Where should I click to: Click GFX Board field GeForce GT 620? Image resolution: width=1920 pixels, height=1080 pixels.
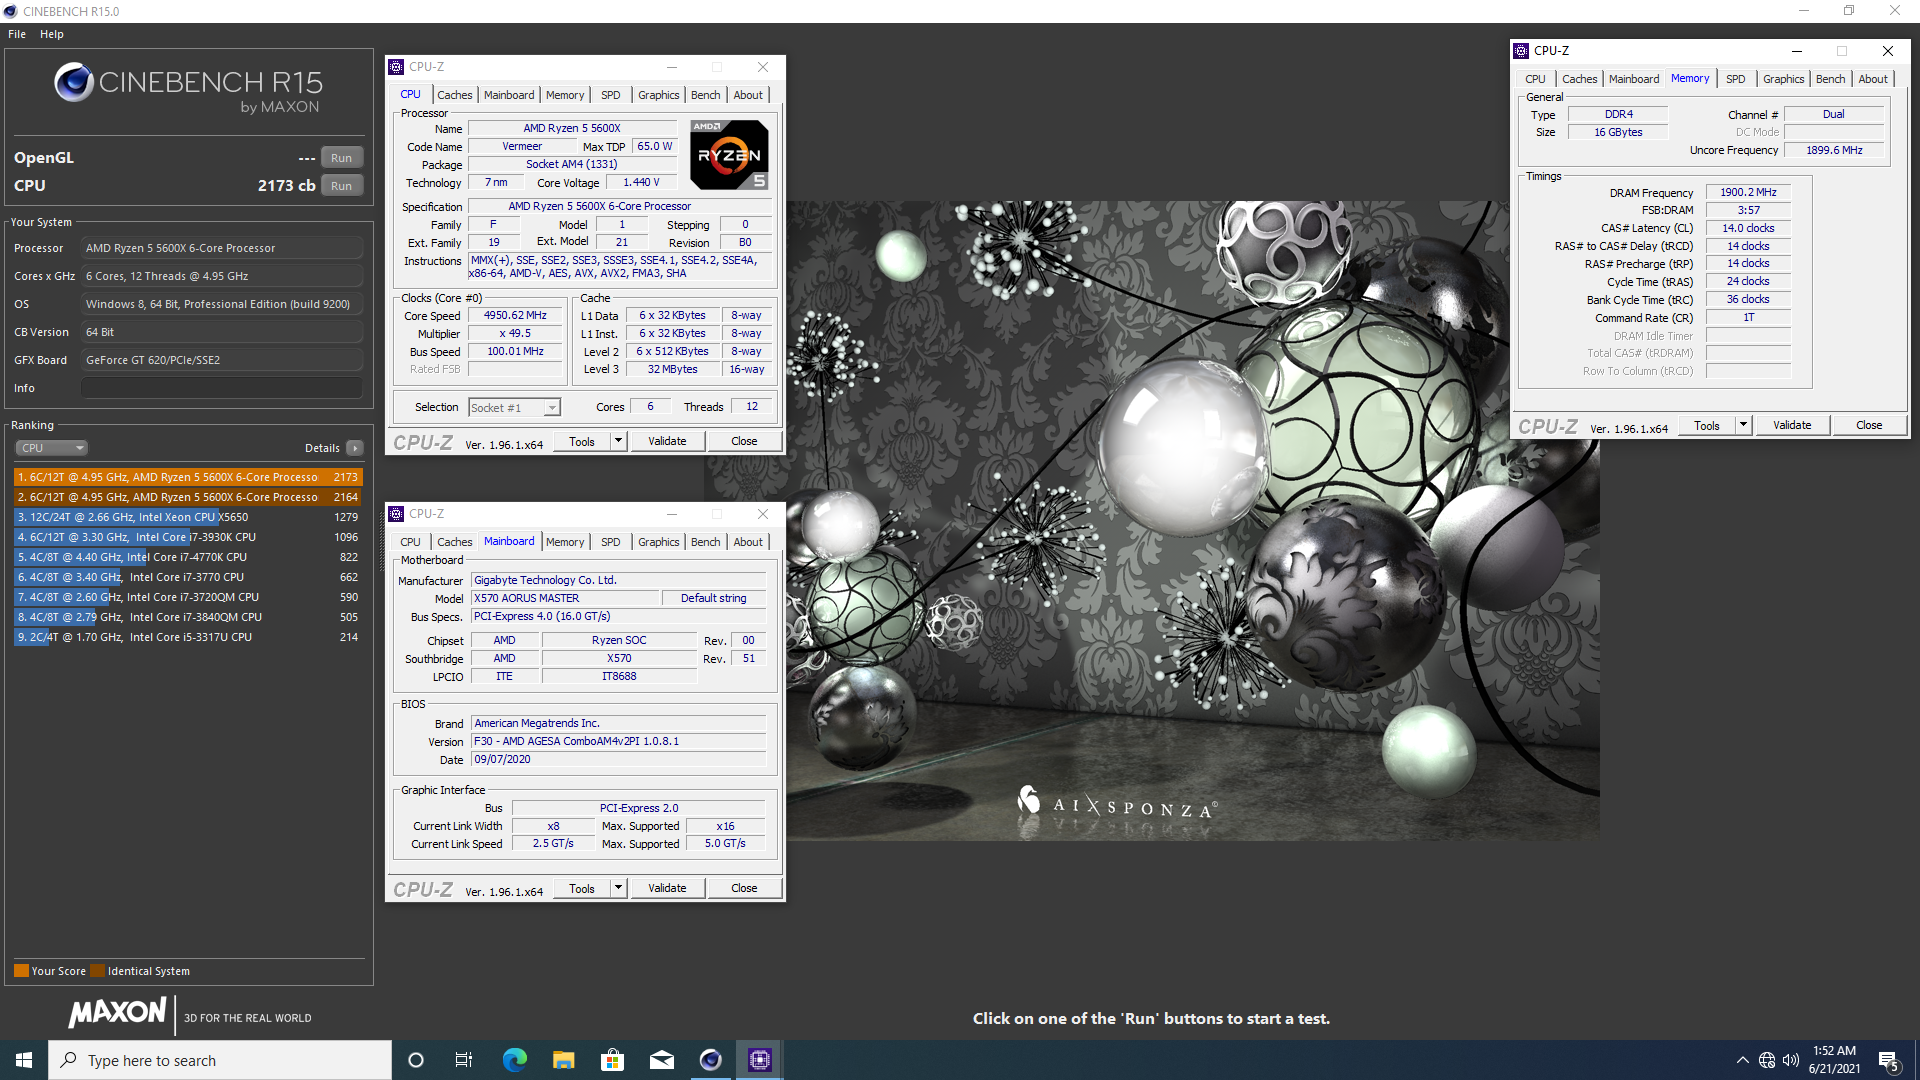pos(221,360)
